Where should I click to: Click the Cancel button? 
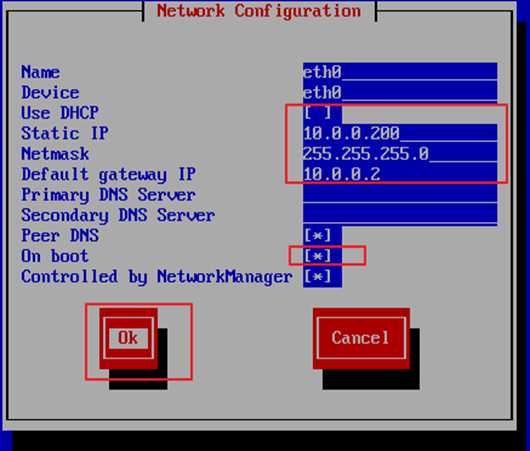(361, 338)
